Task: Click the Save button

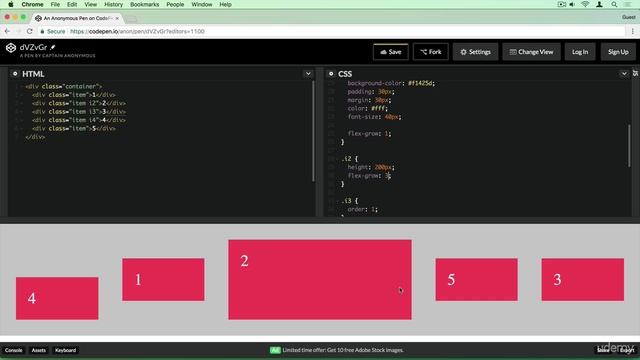Action: [391, 52]
